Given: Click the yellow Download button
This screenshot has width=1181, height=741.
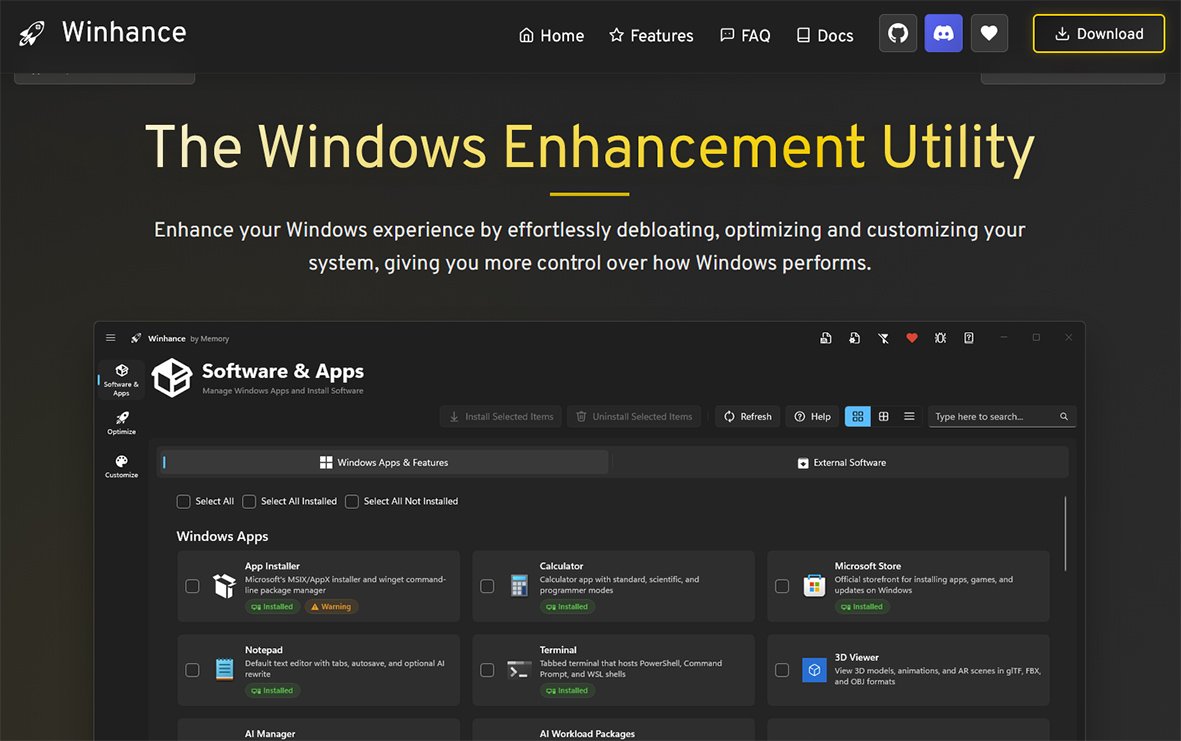Looking at the screenshot, I should (1099, 34).
